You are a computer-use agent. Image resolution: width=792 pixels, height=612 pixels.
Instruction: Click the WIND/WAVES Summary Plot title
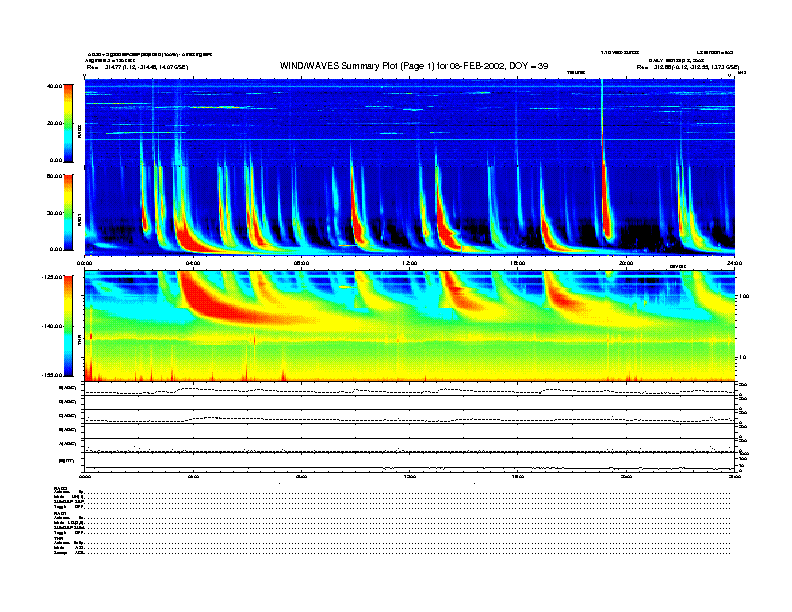414,66
